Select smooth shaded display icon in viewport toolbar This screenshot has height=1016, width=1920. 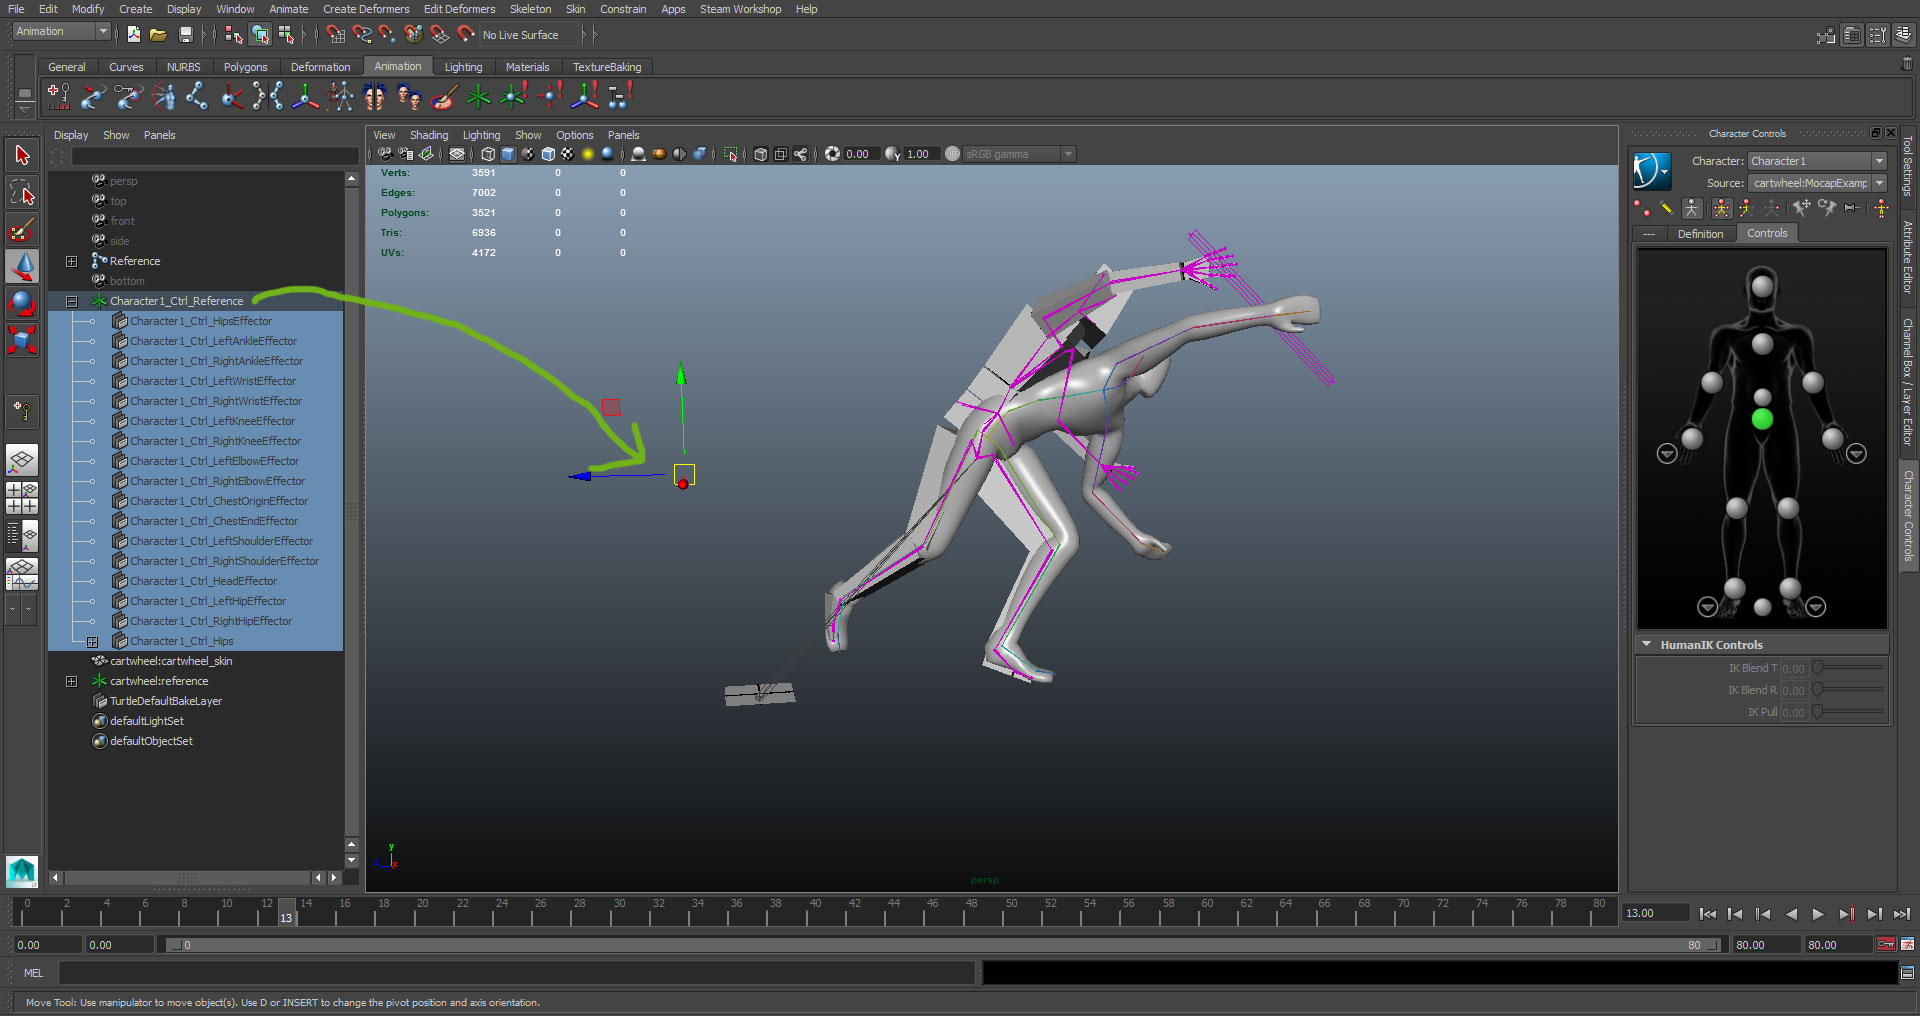coord(508,154)
